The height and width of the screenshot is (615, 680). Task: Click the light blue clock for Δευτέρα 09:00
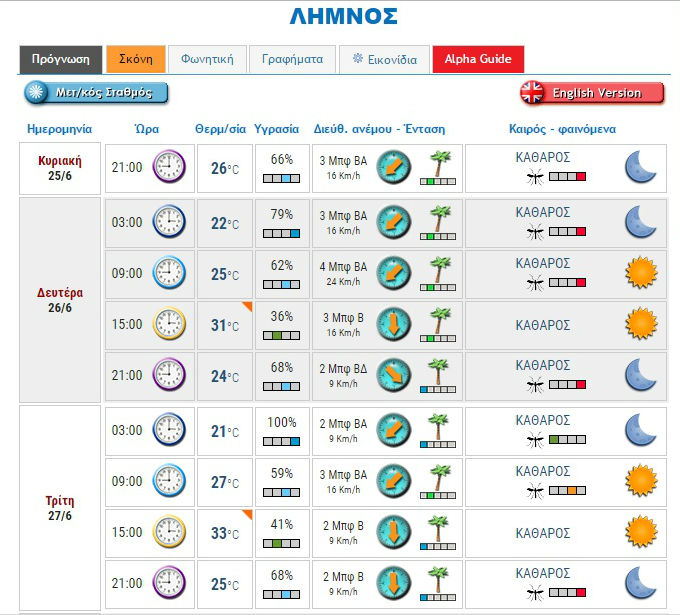169,273
